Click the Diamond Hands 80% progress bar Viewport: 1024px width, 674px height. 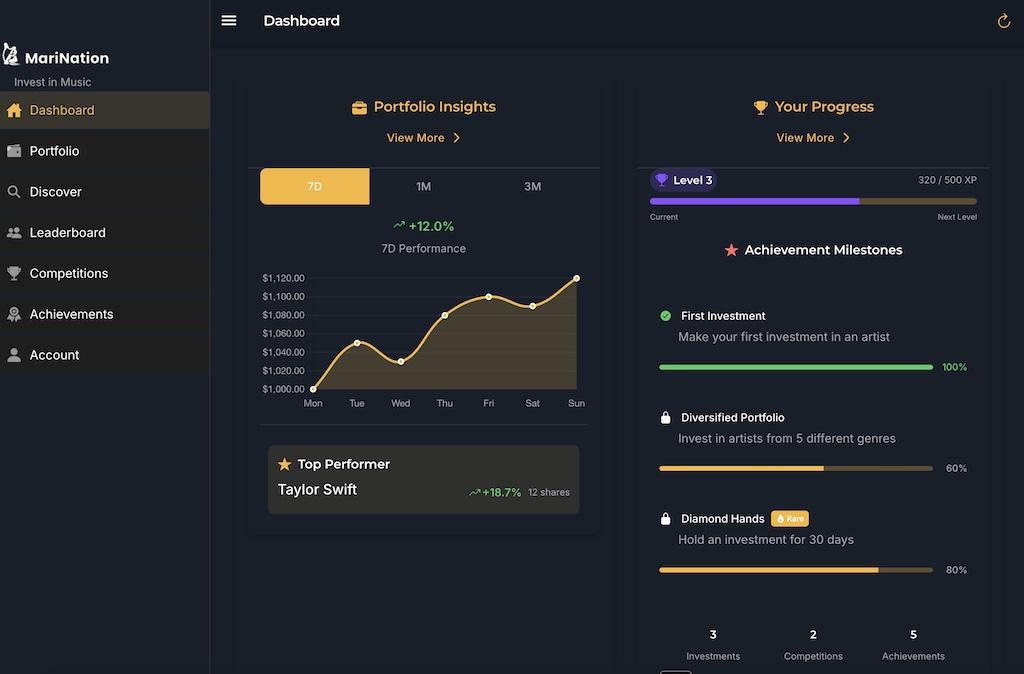tap(796, 570)
